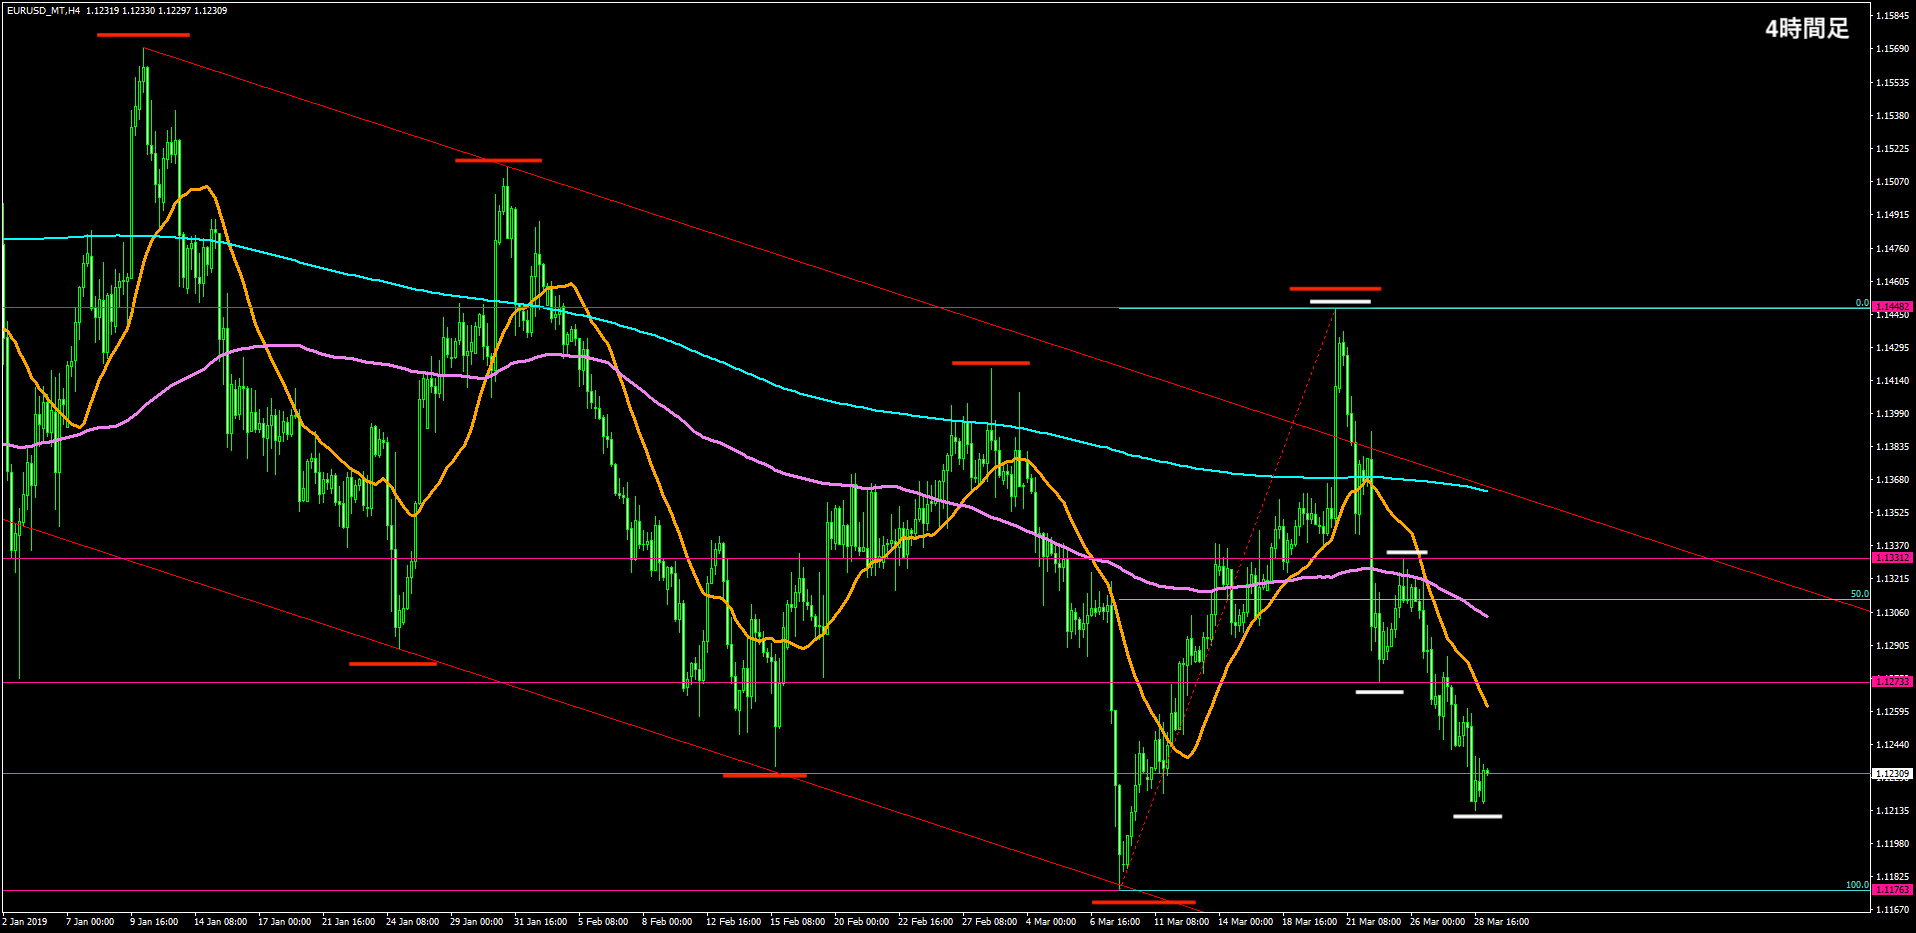The width and height of the screenshot is (1916, 933).
Task: Click the 1.15380 price axis label
Action: (x=1892, y=116)
